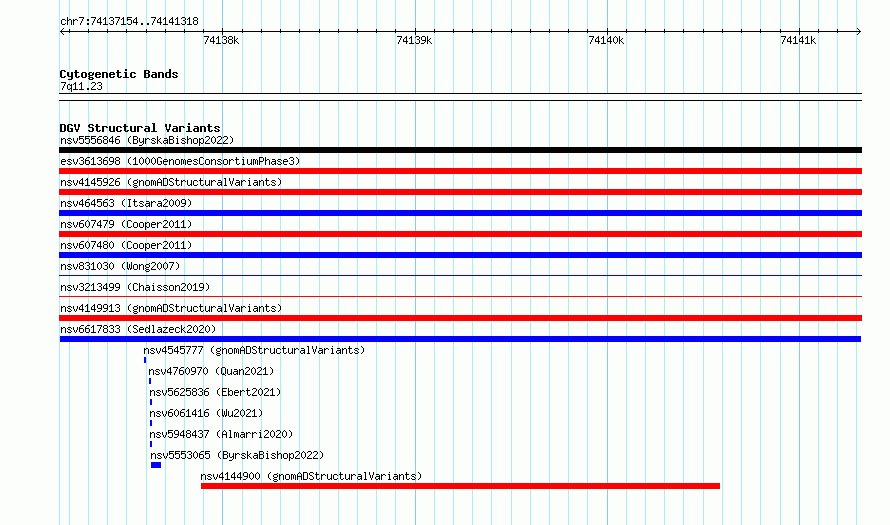Click the nsv4144900 gnomADStructuralVariants label
Image resolution: width=890 pixels, height=525 pixels.
(312, 476)
